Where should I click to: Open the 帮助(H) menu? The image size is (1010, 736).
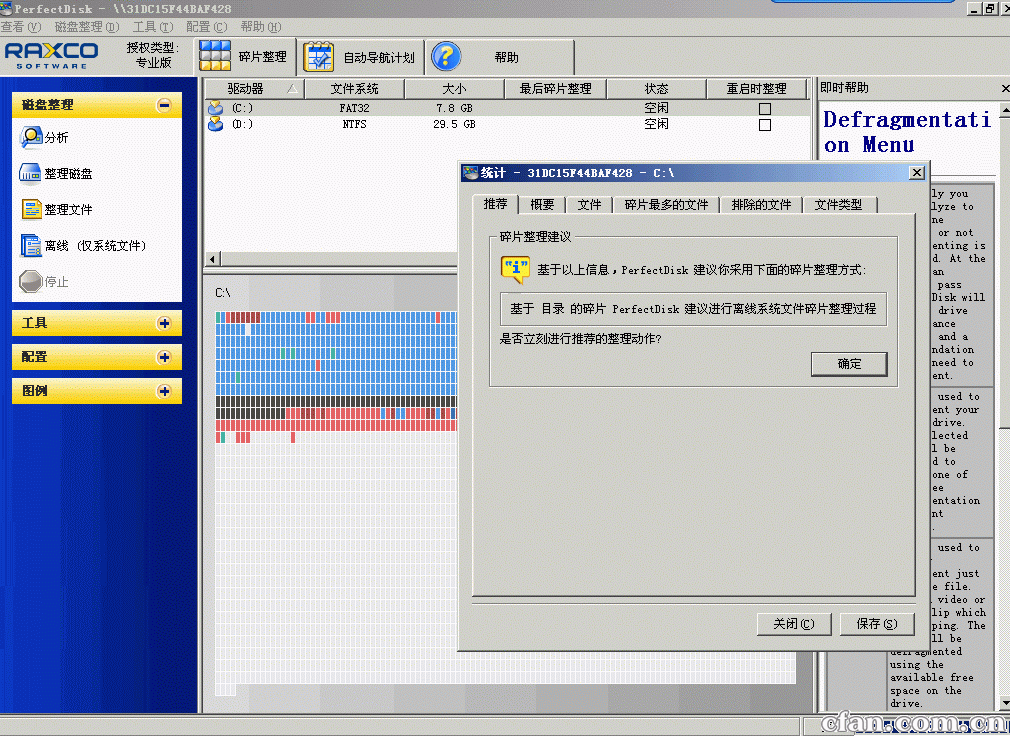click(260, 26)
